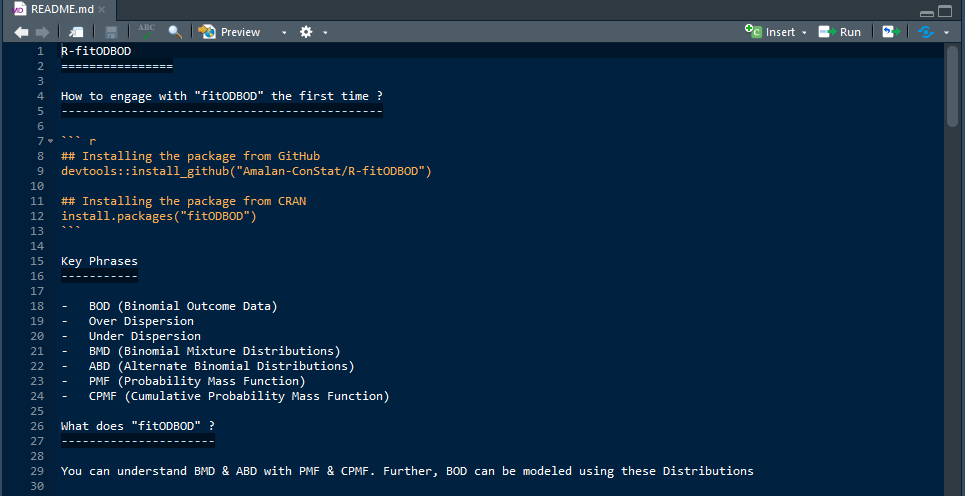This screenshot has height=496, width=965.
Task: Place cursor on the "R-fitODBOD" title line
Action: pos(96,51)
